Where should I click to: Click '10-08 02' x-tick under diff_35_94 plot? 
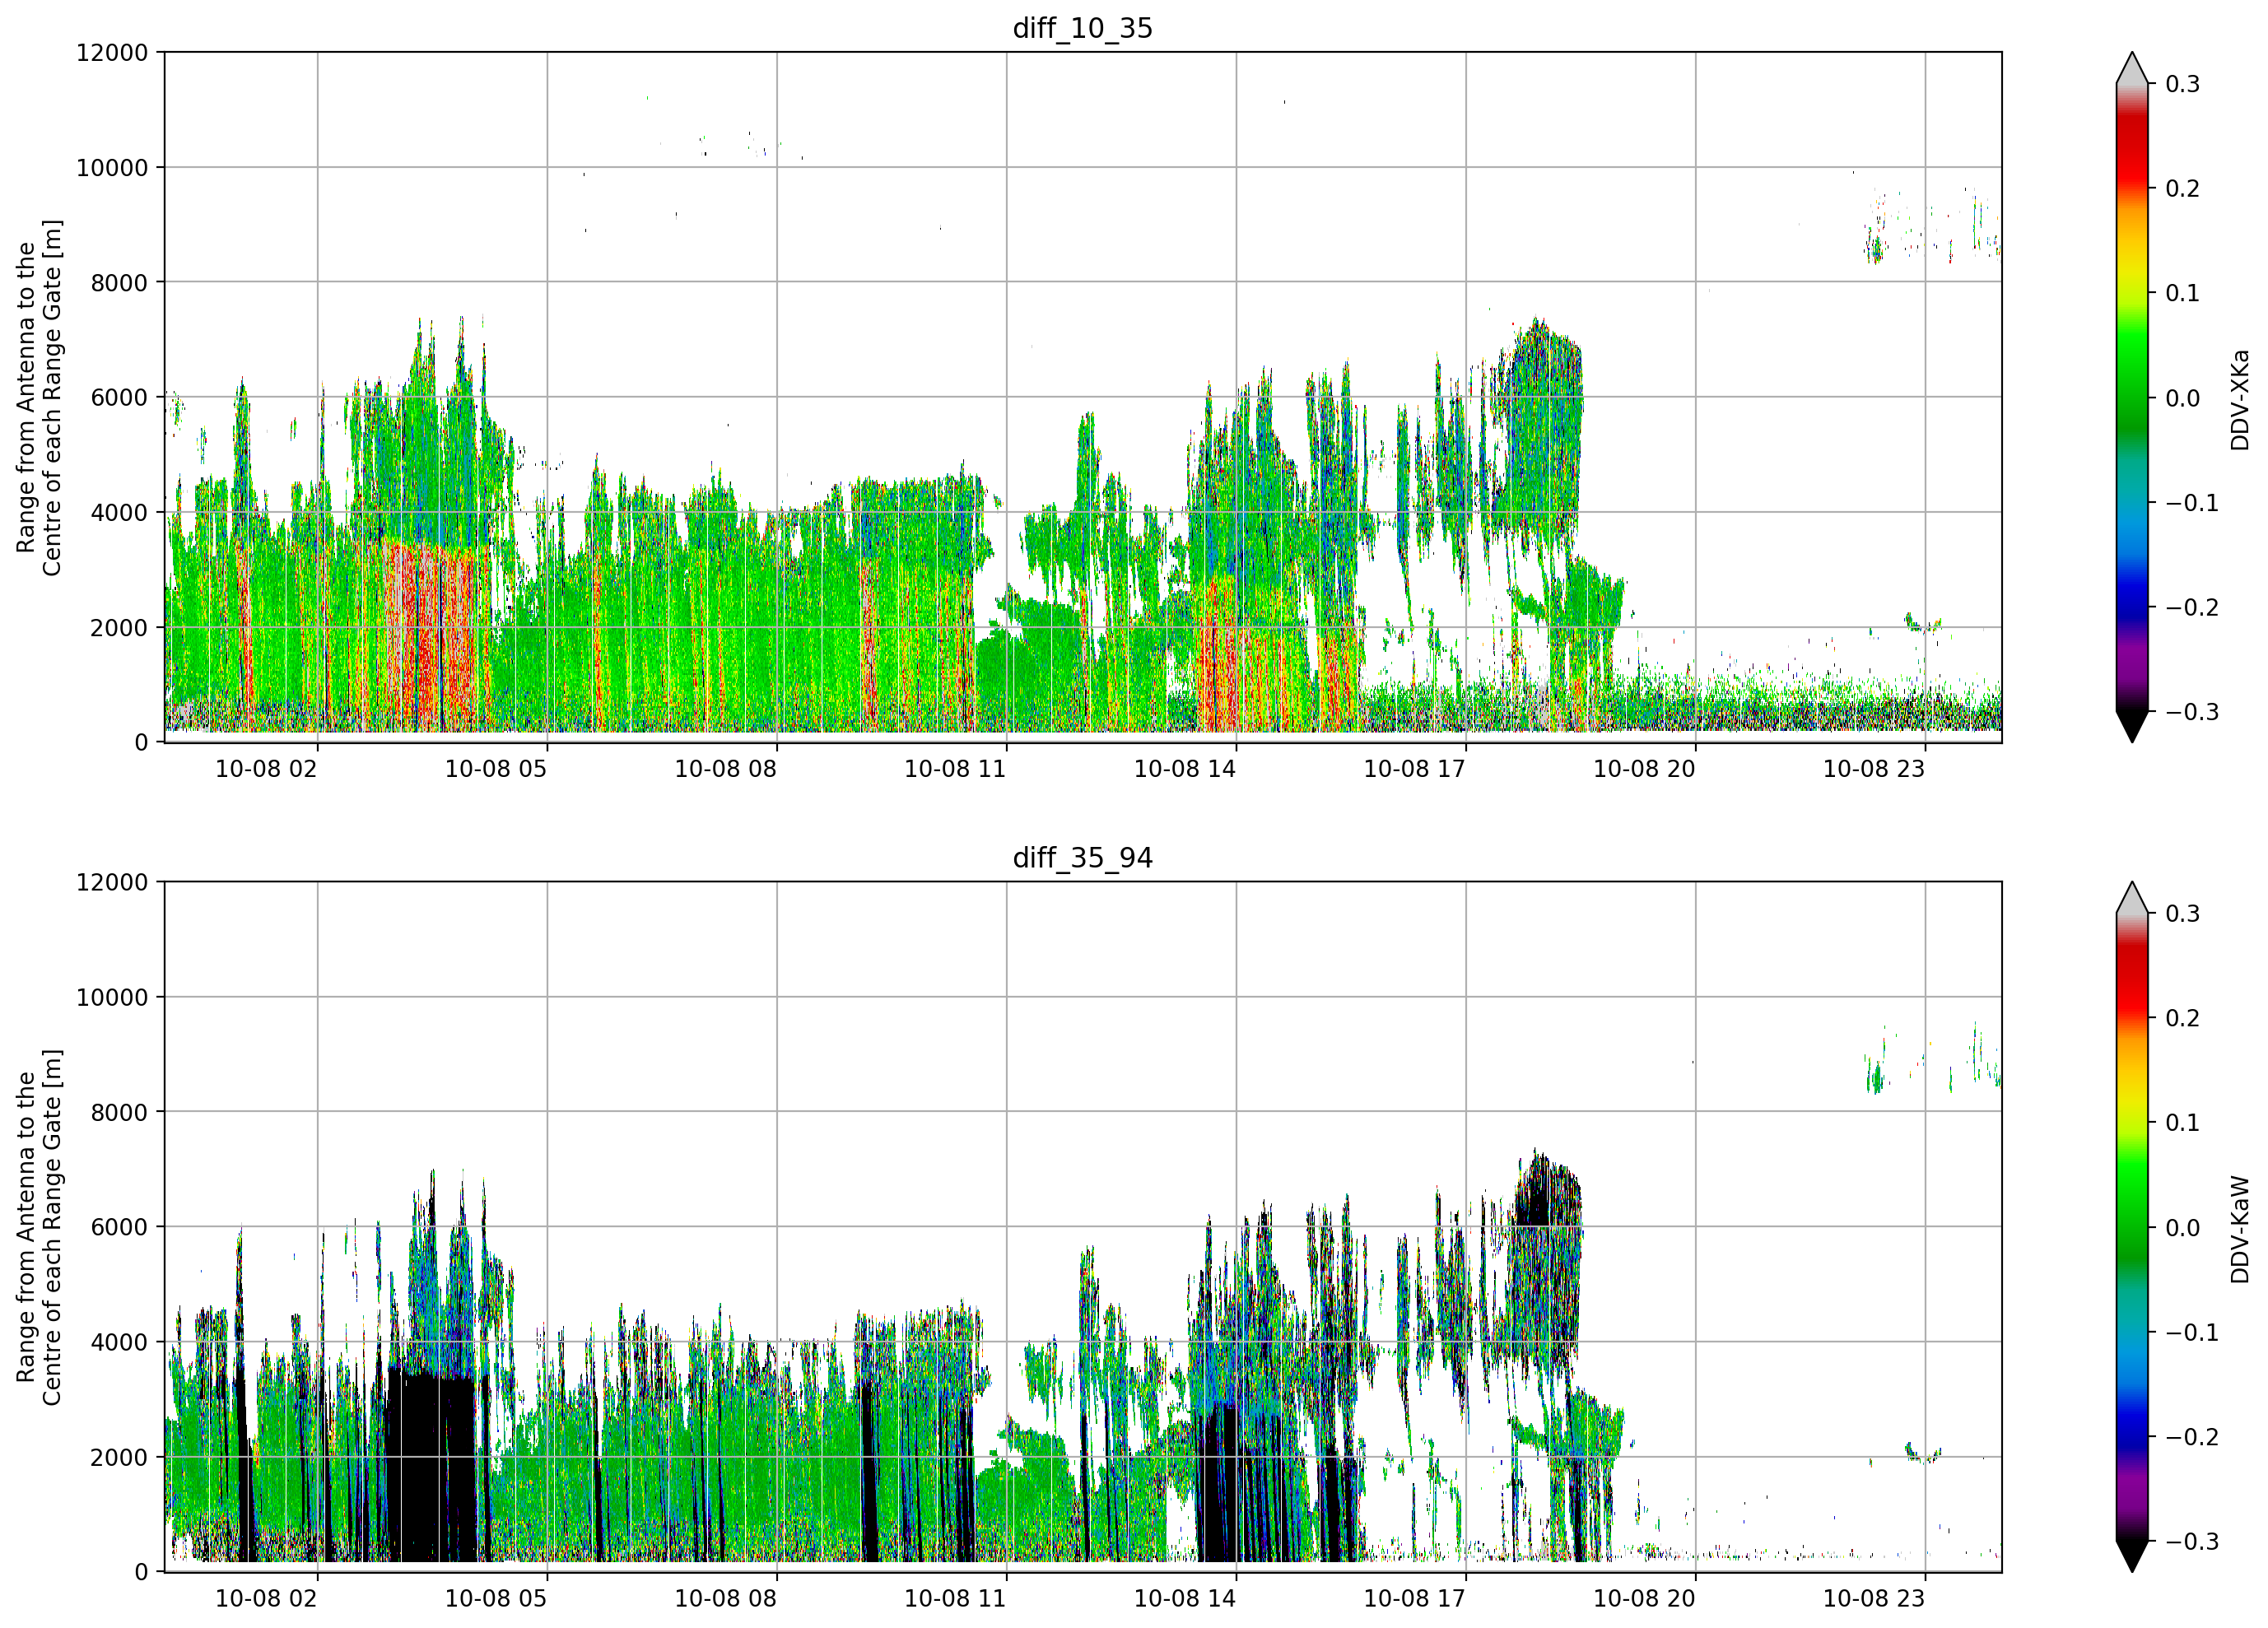point(266,1599)
